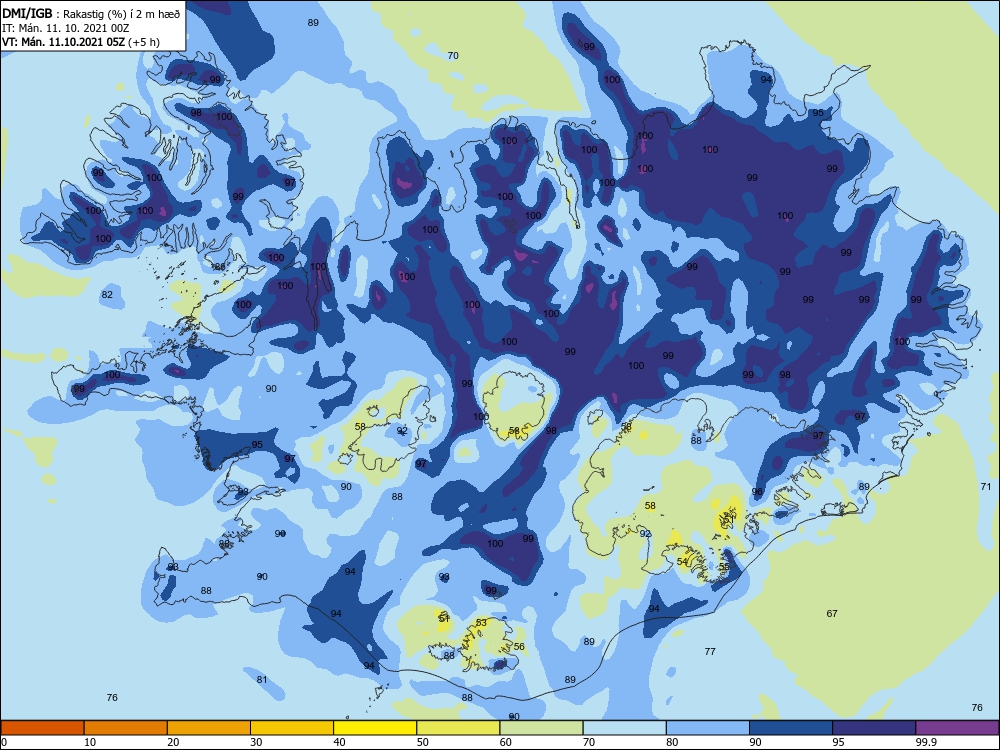Click humidity value '82' off the west coast

tap(107, 294)
